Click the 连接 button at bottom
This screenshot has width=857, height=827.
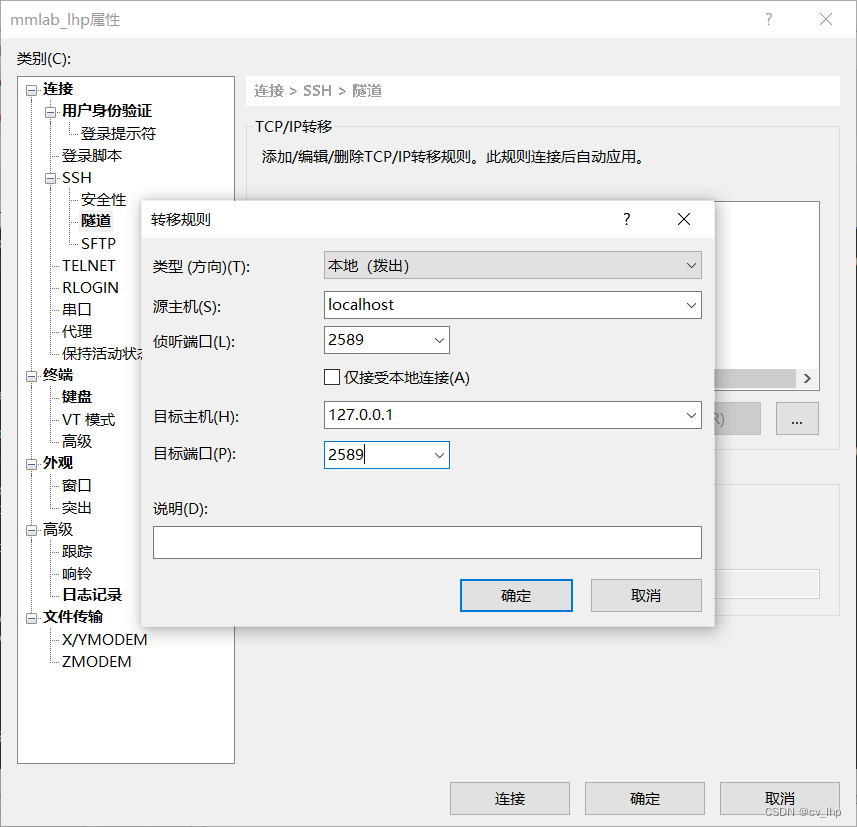click(509, 799)
